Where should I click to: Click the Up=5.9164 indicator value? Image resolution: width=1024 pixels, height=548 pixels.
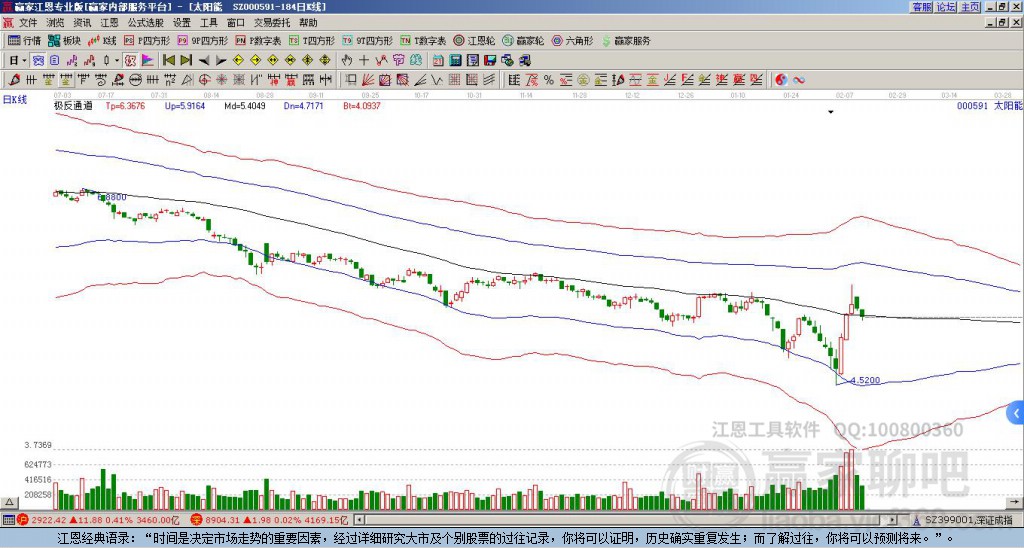pyautogui.click(x=185, y=105)
